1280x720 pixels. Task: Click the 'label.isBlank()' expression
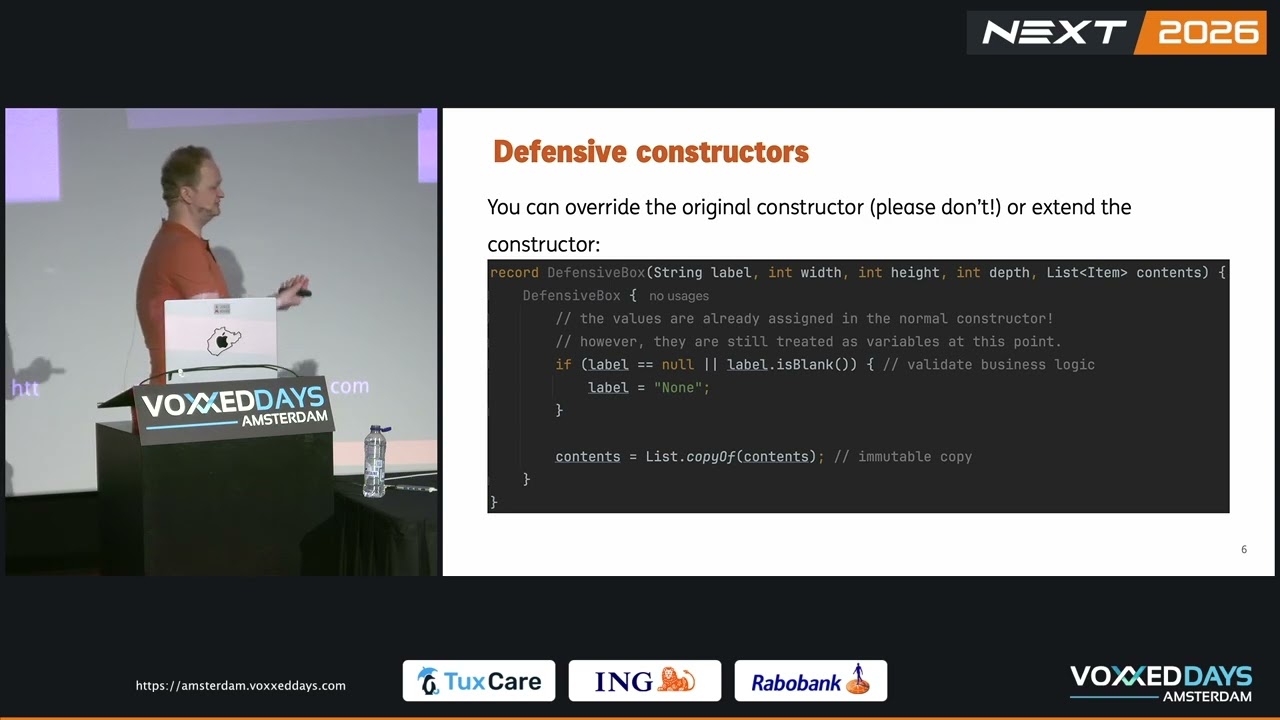(792, 365)
